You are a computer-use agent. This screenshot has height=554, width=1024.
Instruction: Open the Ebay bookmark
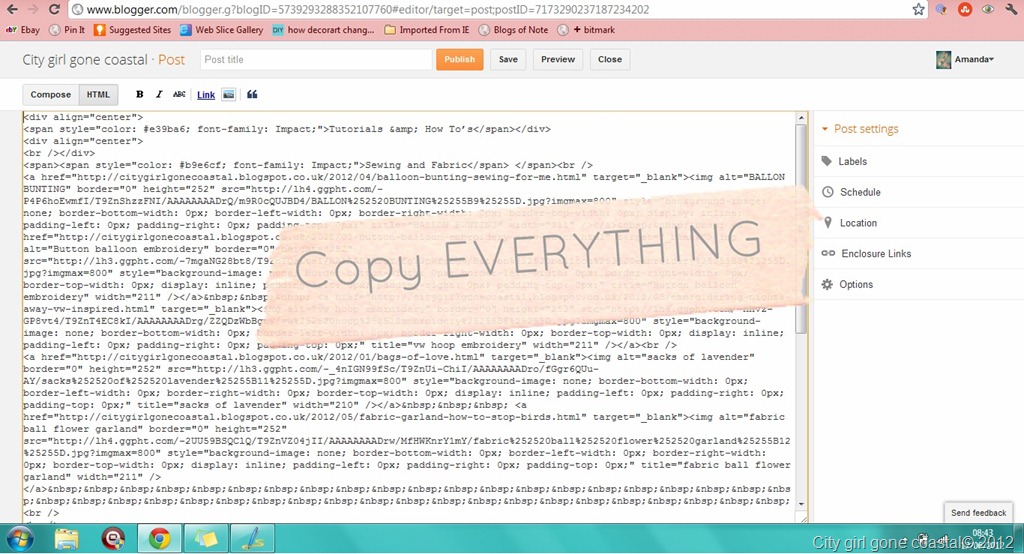(x=23, y=29)
